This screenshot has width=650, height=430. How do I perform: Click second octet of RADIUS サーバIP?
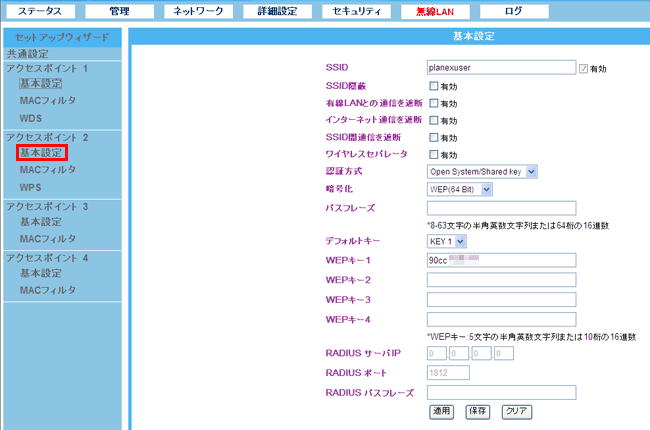[459, 353]
